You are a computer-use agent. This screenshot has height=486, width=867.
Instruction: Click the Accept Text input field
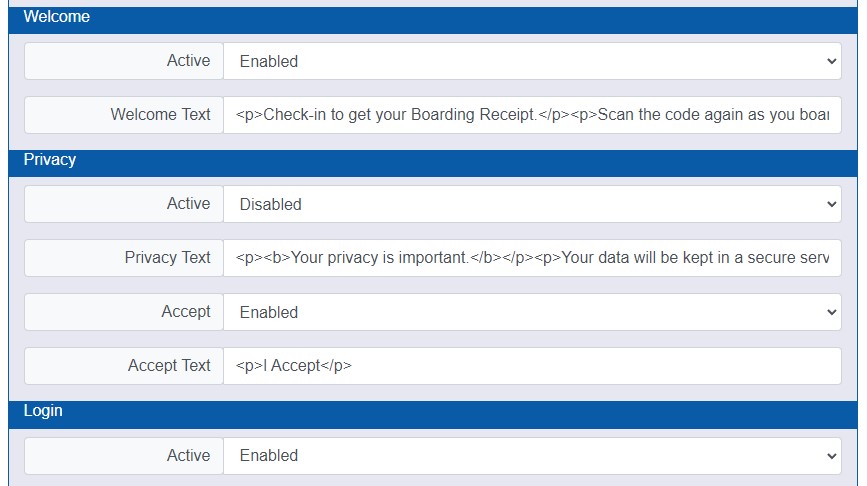pos(531,366)
